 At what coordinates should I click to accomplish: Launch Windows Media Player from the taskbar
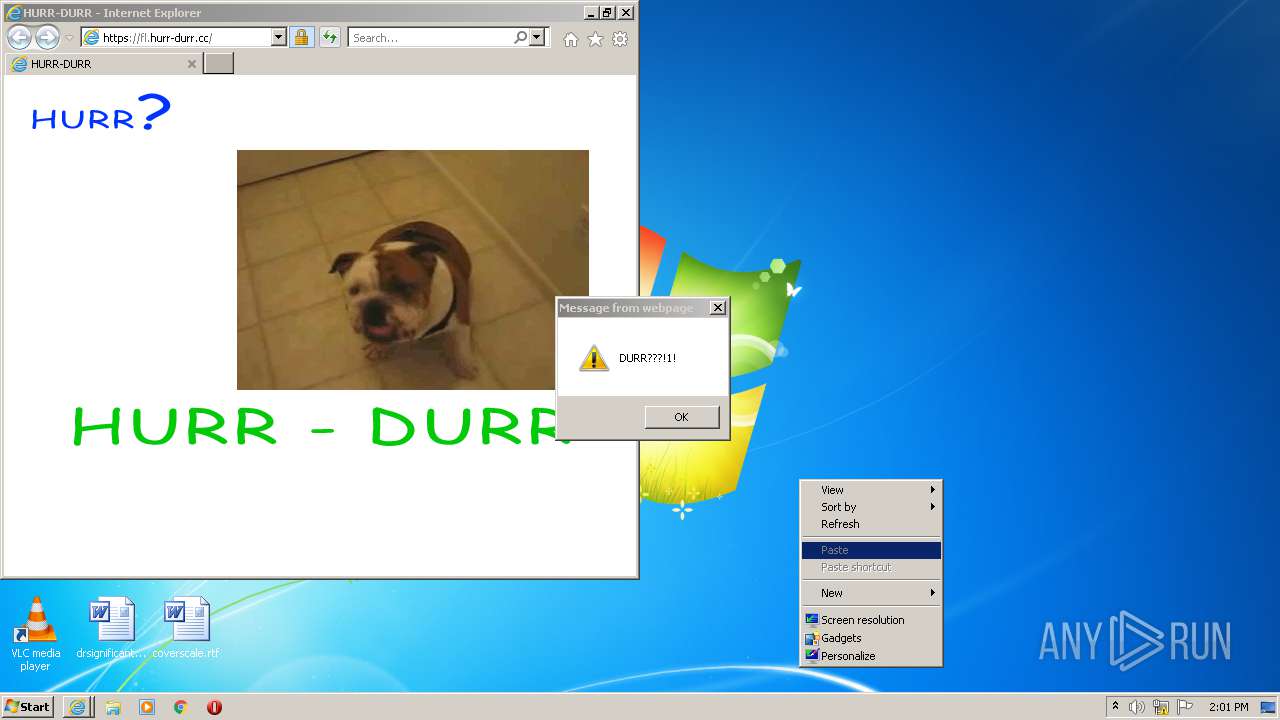[147, 707]
